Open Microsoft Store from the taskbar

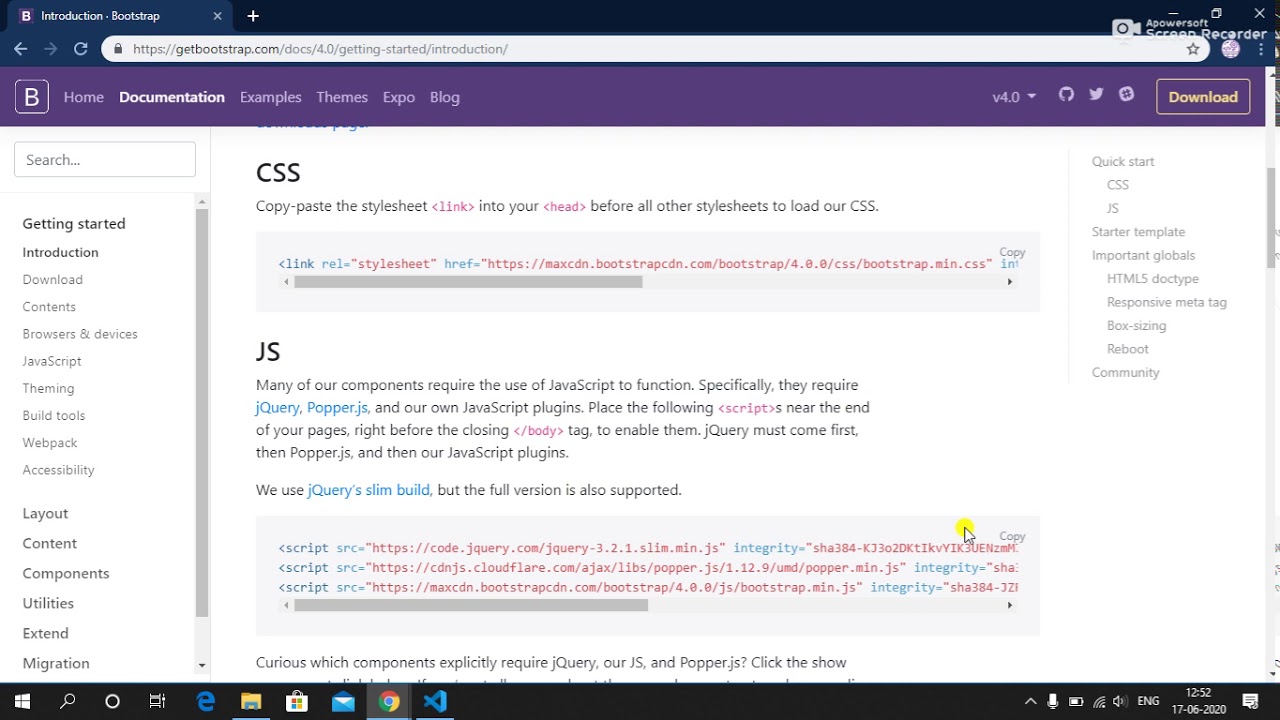click(297, 702)
